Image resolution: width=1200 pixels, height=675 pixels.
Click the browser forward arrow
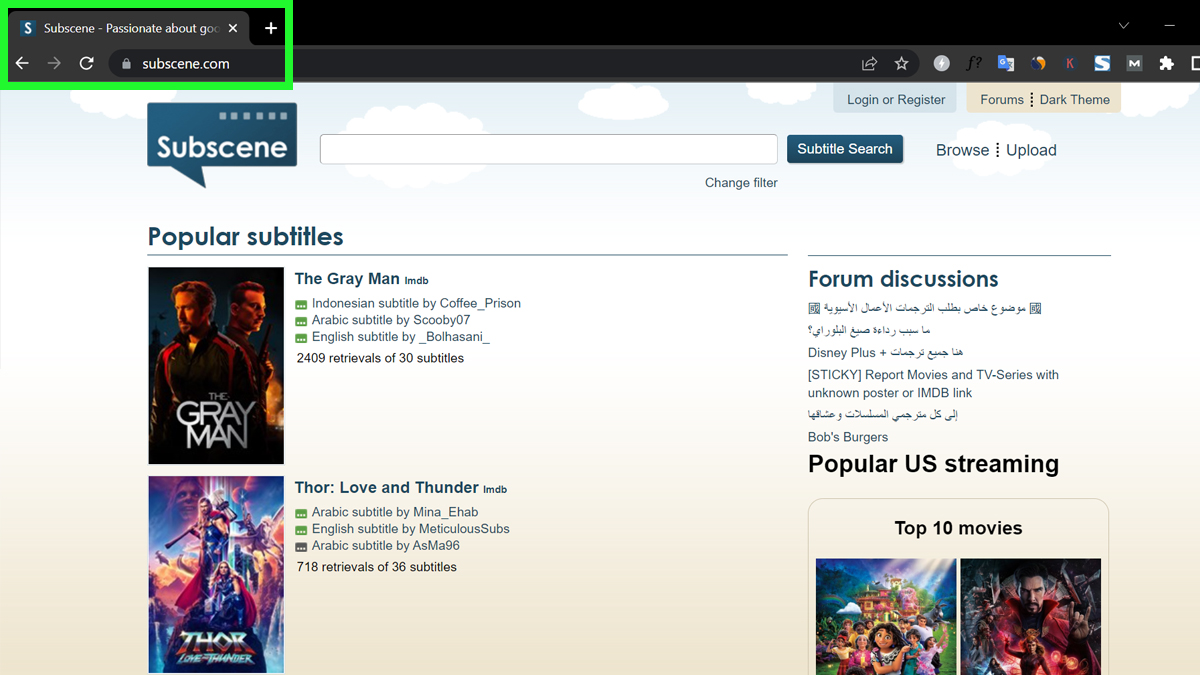click(54, 63)
